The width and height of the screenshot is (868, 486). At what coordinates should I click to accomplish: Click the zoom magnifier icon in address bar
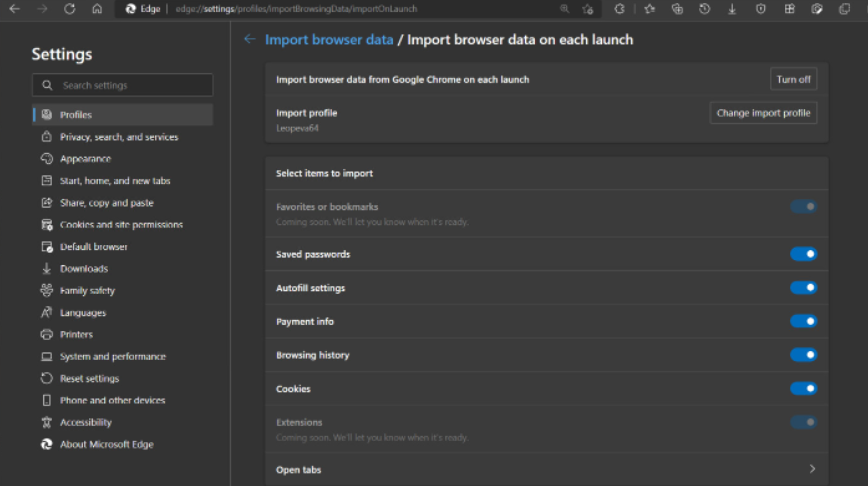(x=564, y=9)
